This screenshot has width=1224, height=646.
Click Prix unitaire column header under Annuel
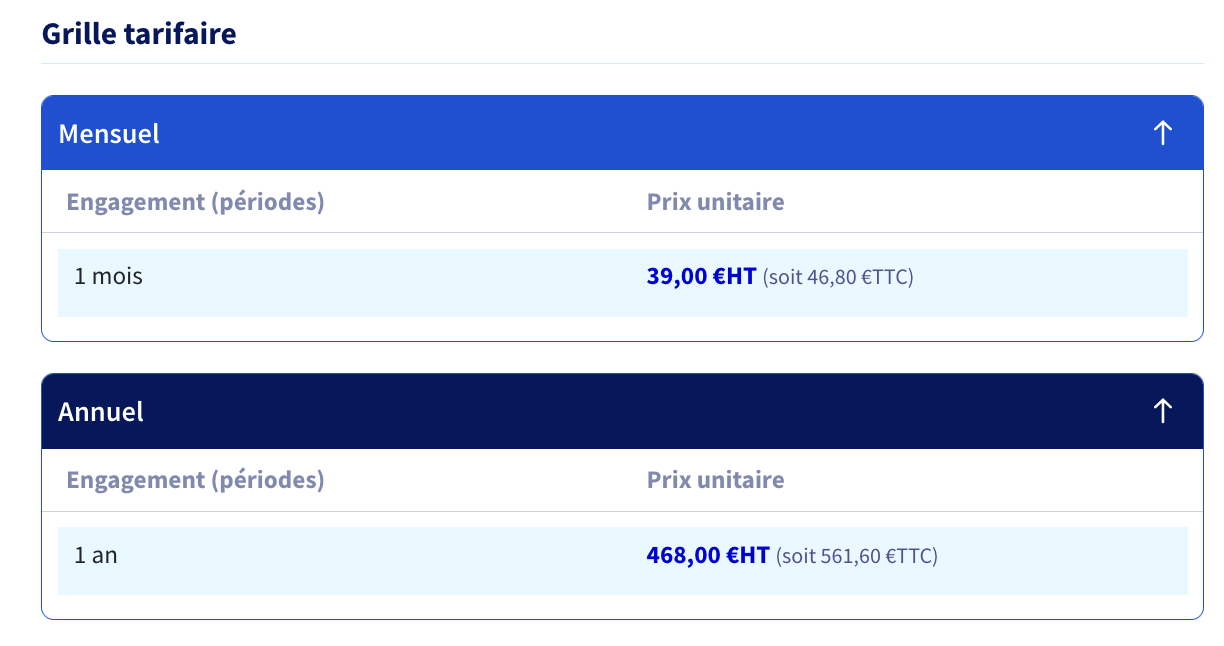(x=715, y=480)
